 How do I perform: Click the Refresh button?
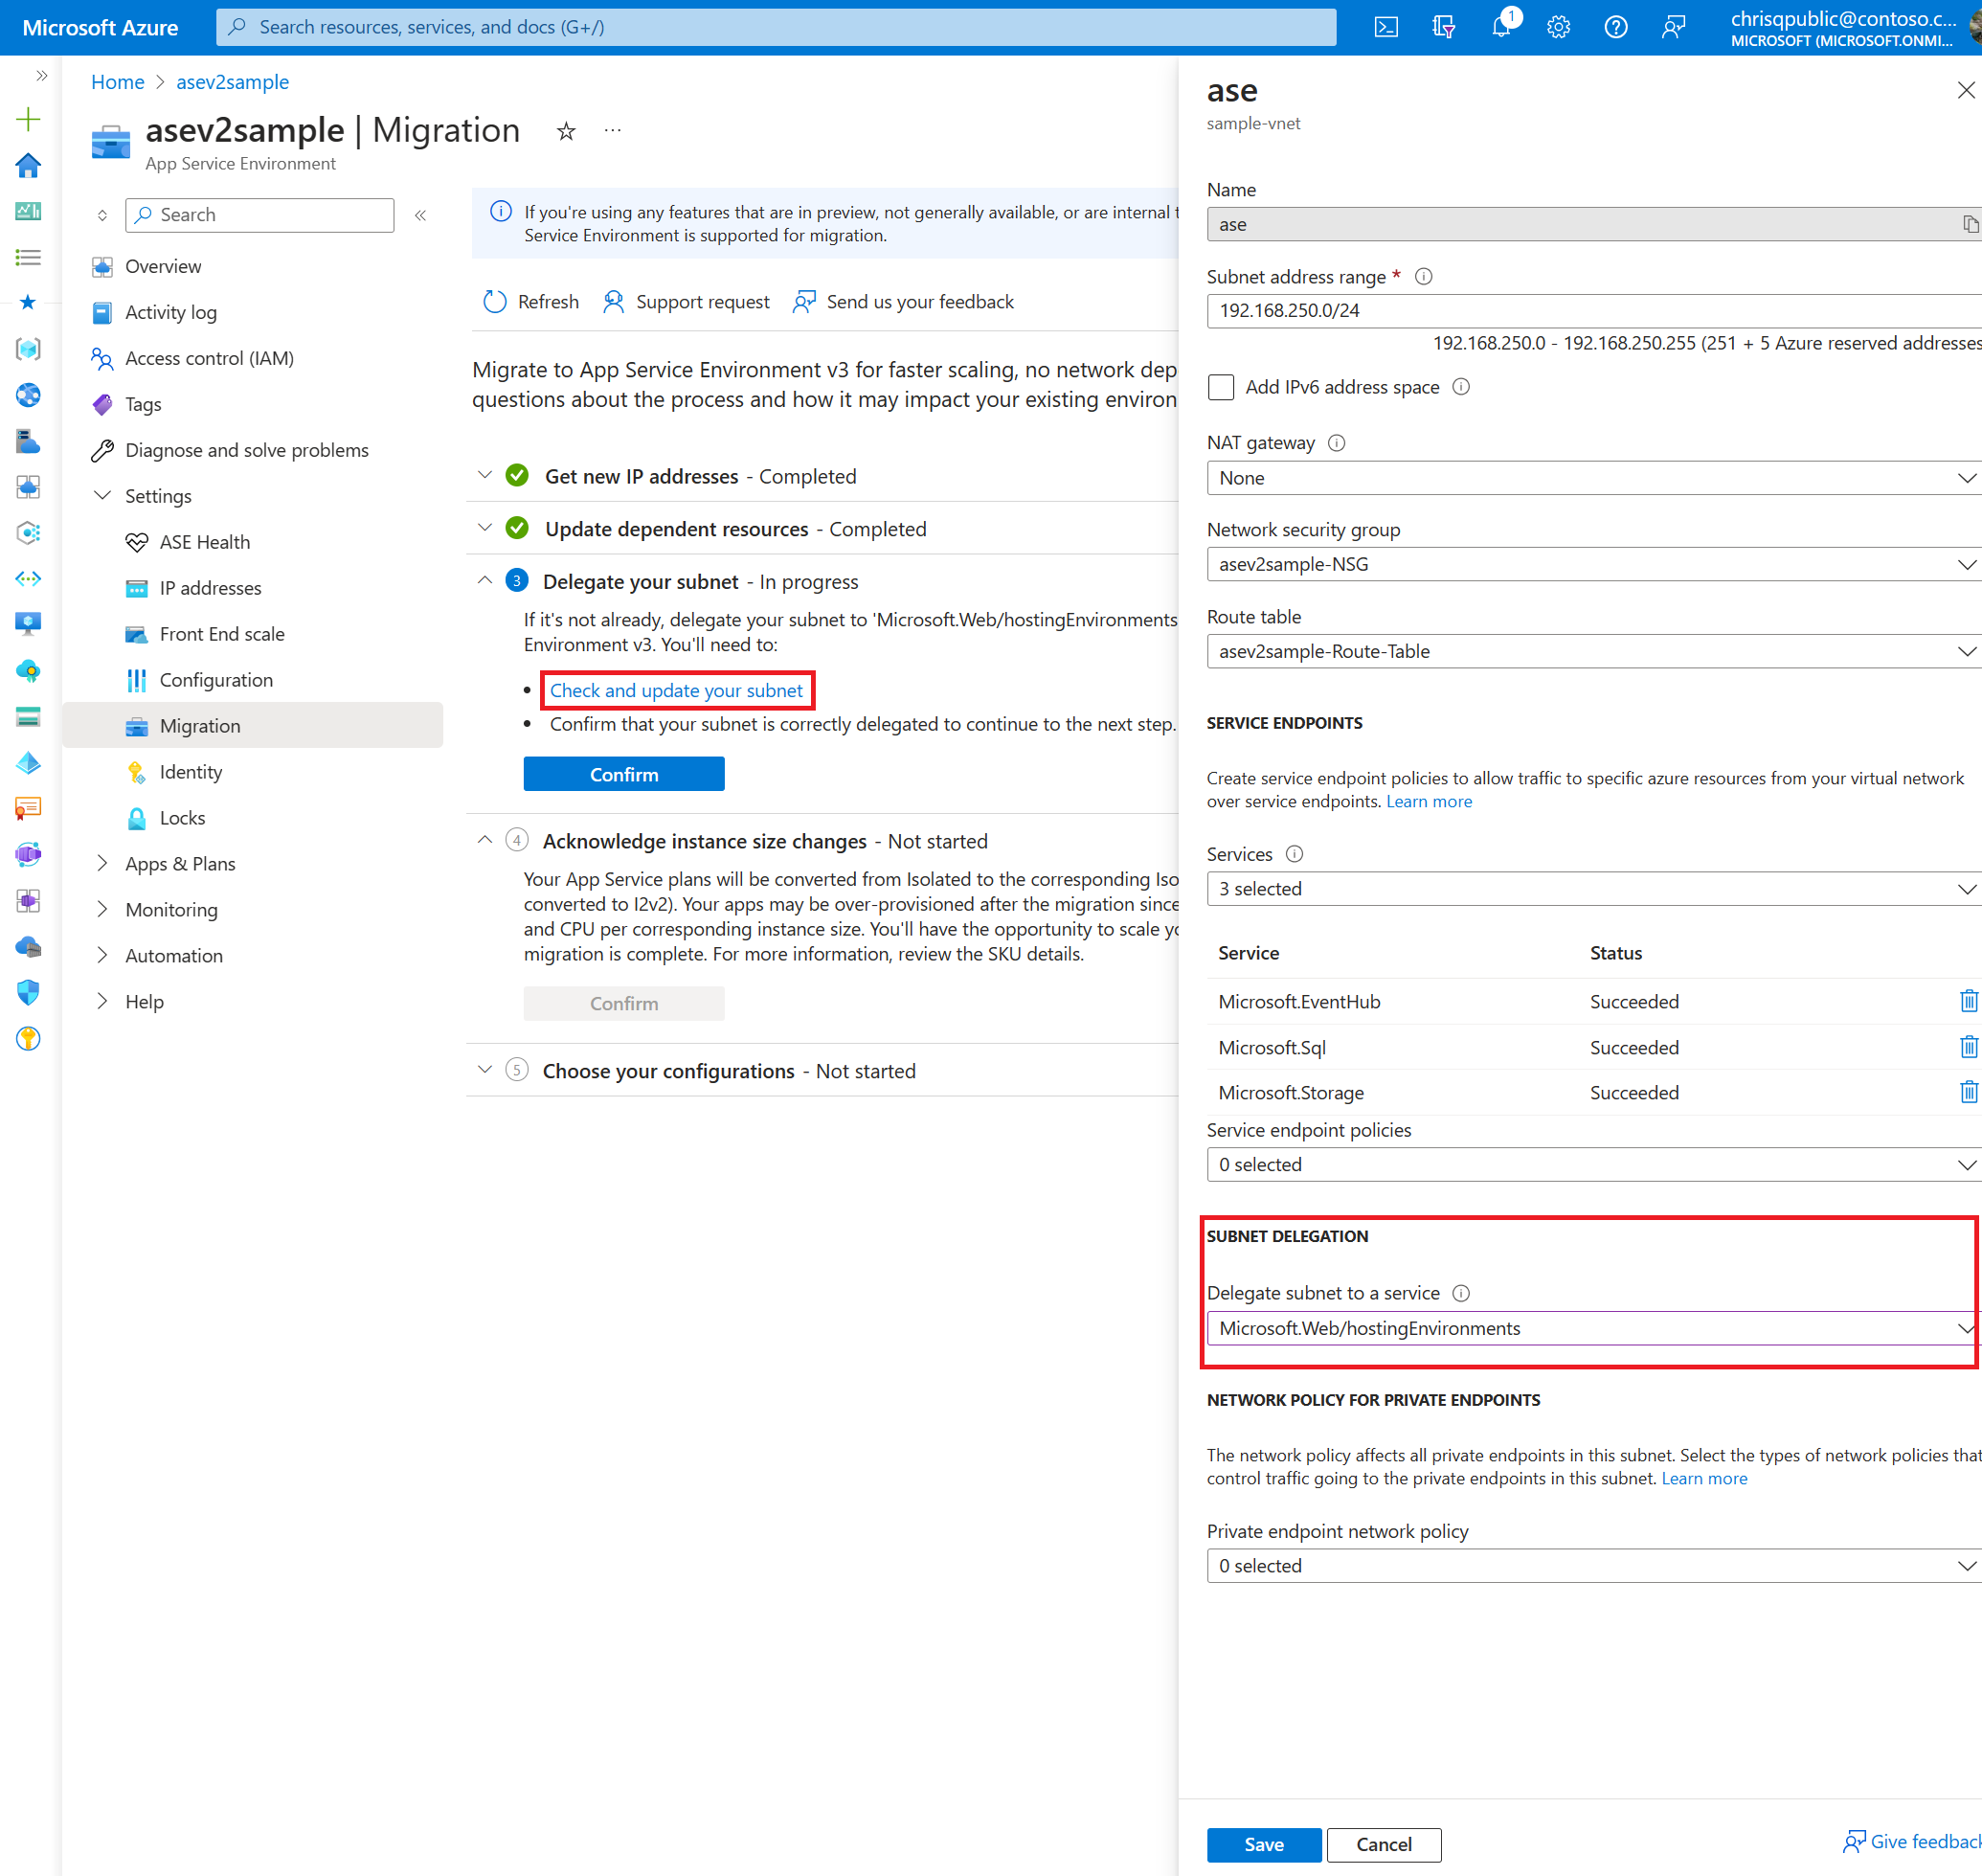tap(532, 302)
